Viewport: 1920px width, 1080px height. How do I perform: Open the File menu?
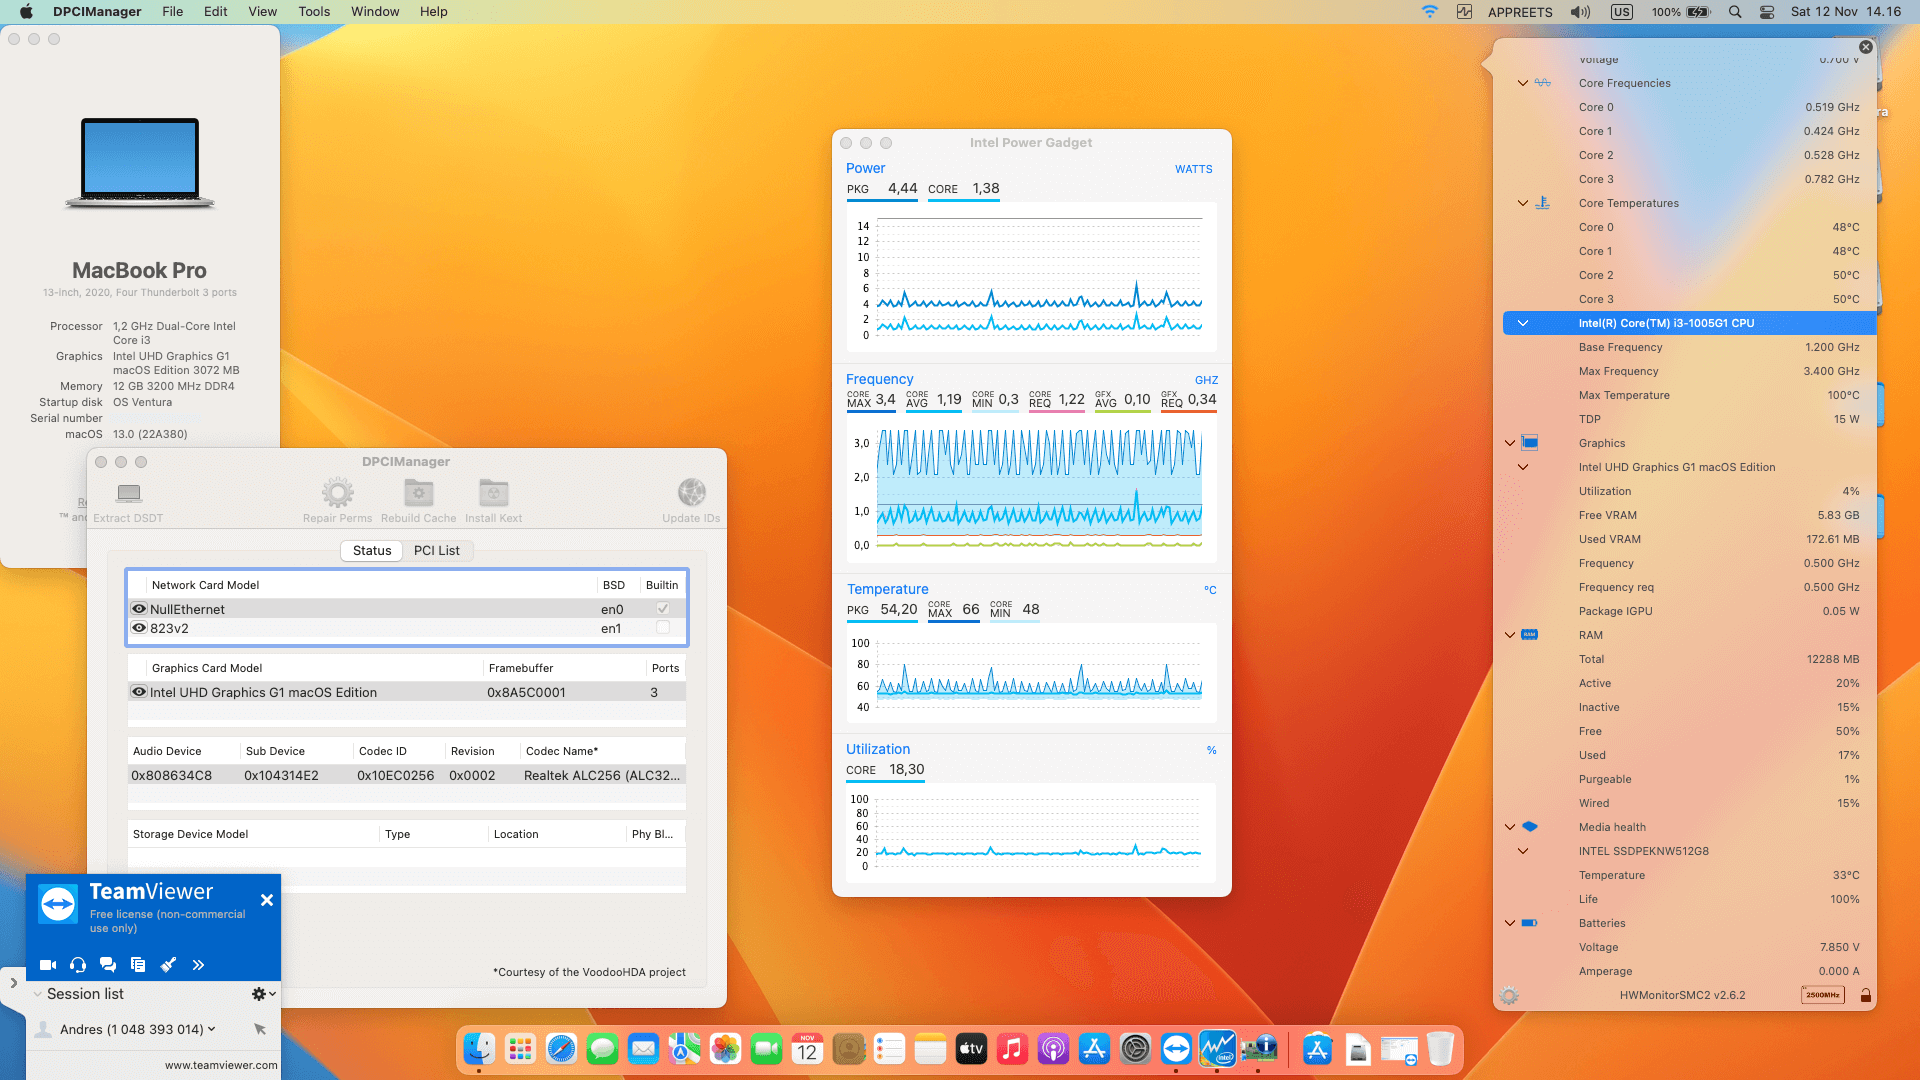click(172, 12)
